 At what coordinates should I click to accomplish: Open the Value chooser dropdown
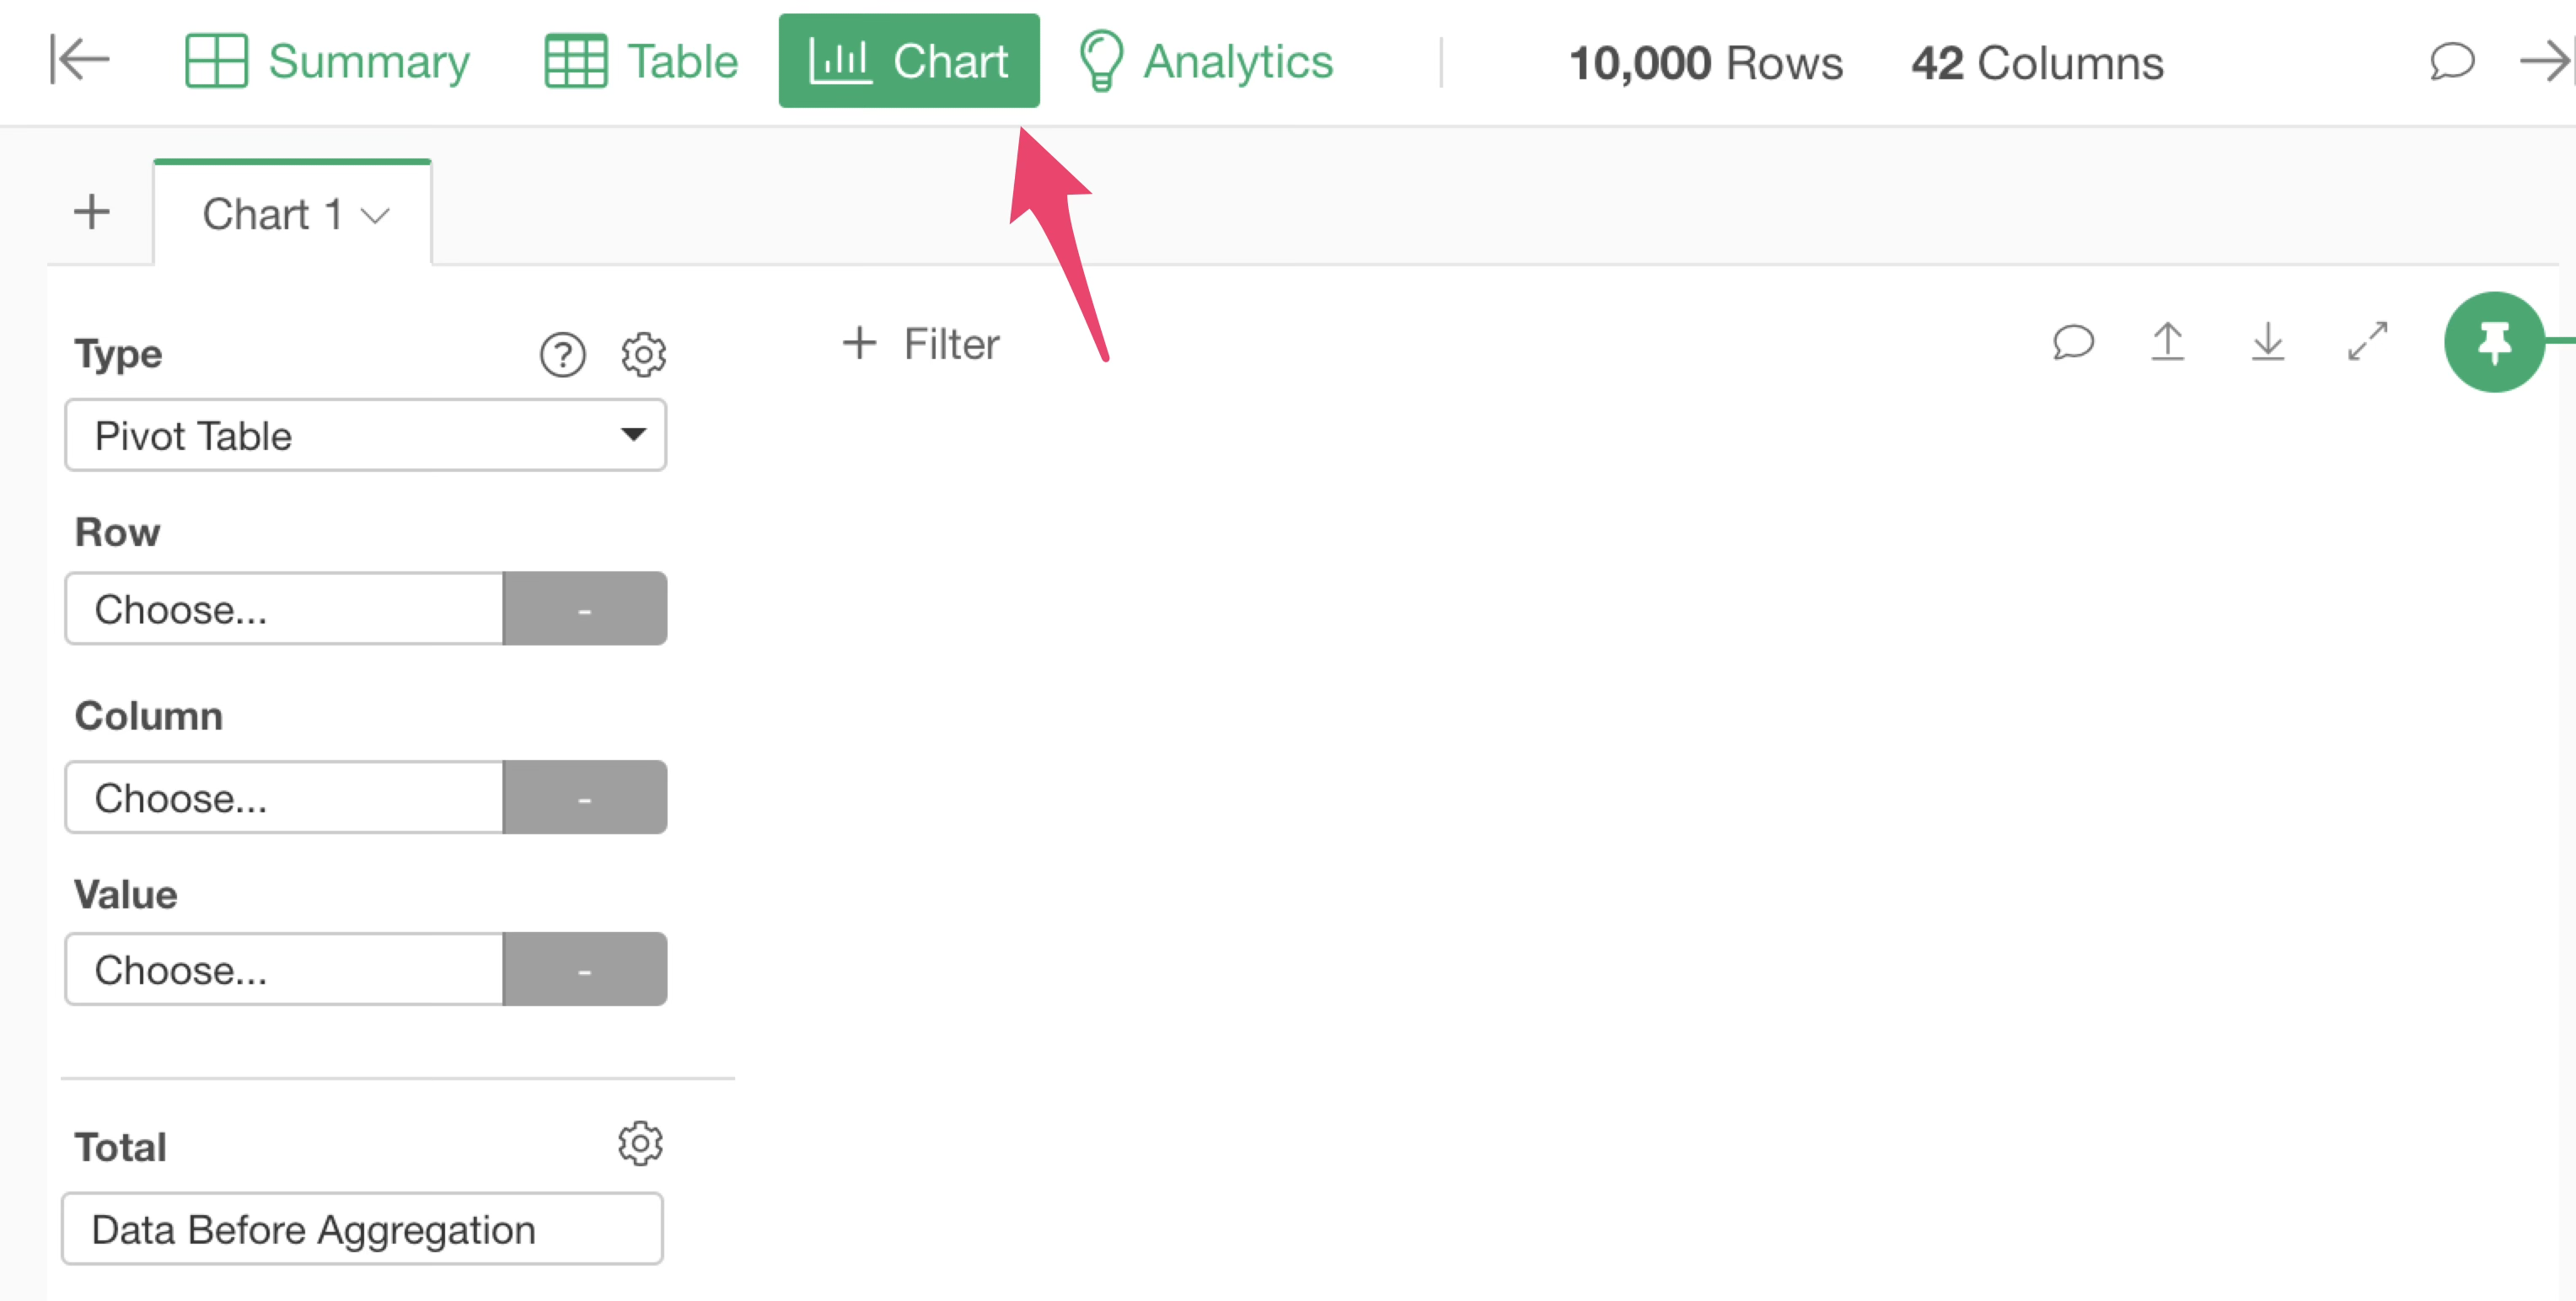(x=284, y=970)
